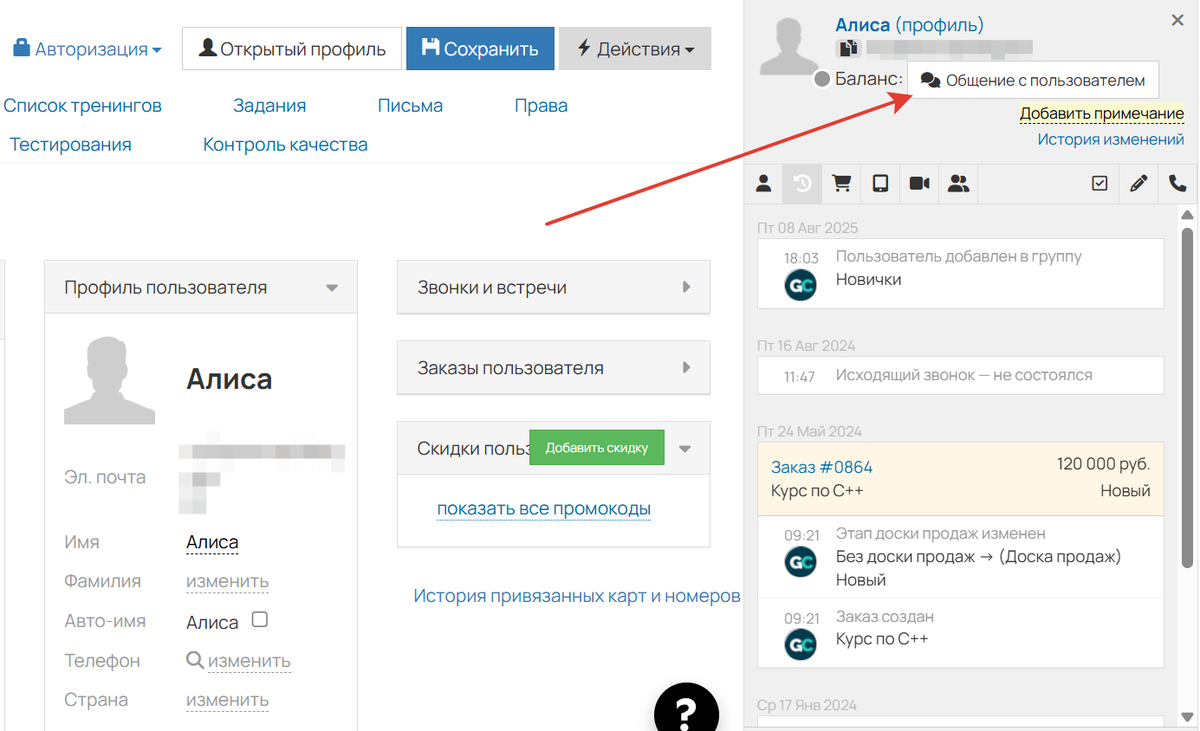Click the phone call icon
The image size is (1200, 731).
coord(1178,184)
